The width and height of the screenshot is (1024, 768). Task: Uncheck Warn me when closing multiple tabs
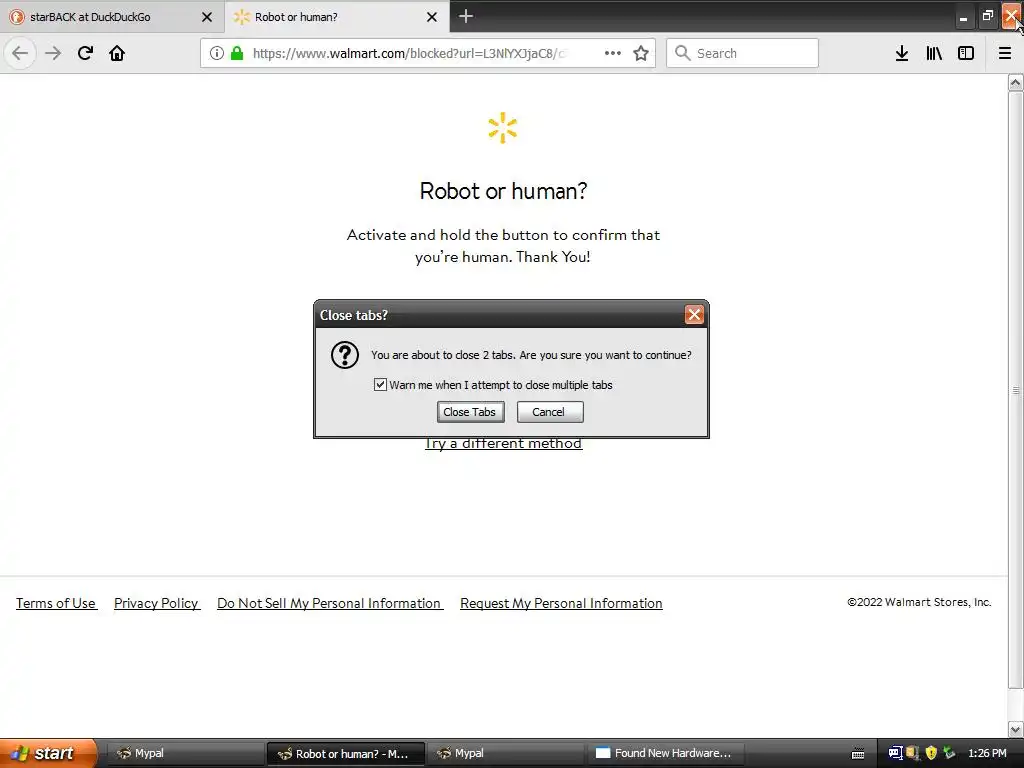[x=380, y=385]
